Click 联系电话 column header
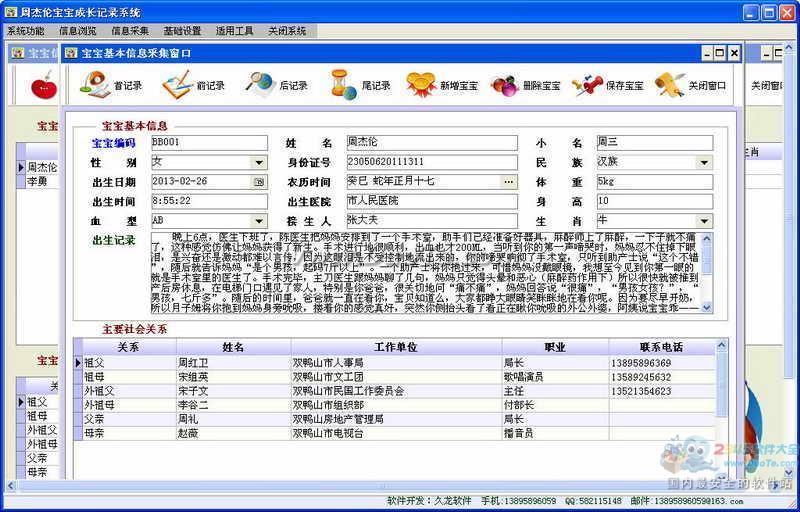This screenshot has width=800, height=512. click(x=662, y=347)
